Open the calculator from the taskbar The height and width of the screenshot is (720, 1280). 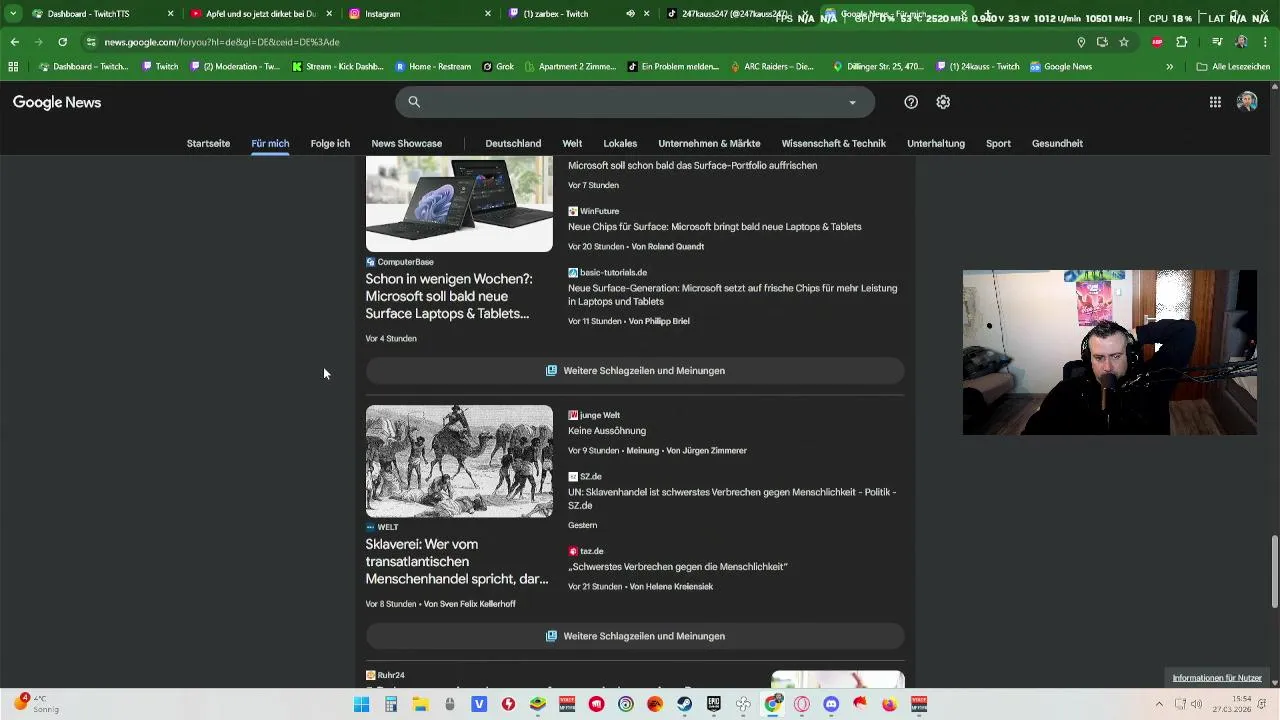(x=391, y=704)
